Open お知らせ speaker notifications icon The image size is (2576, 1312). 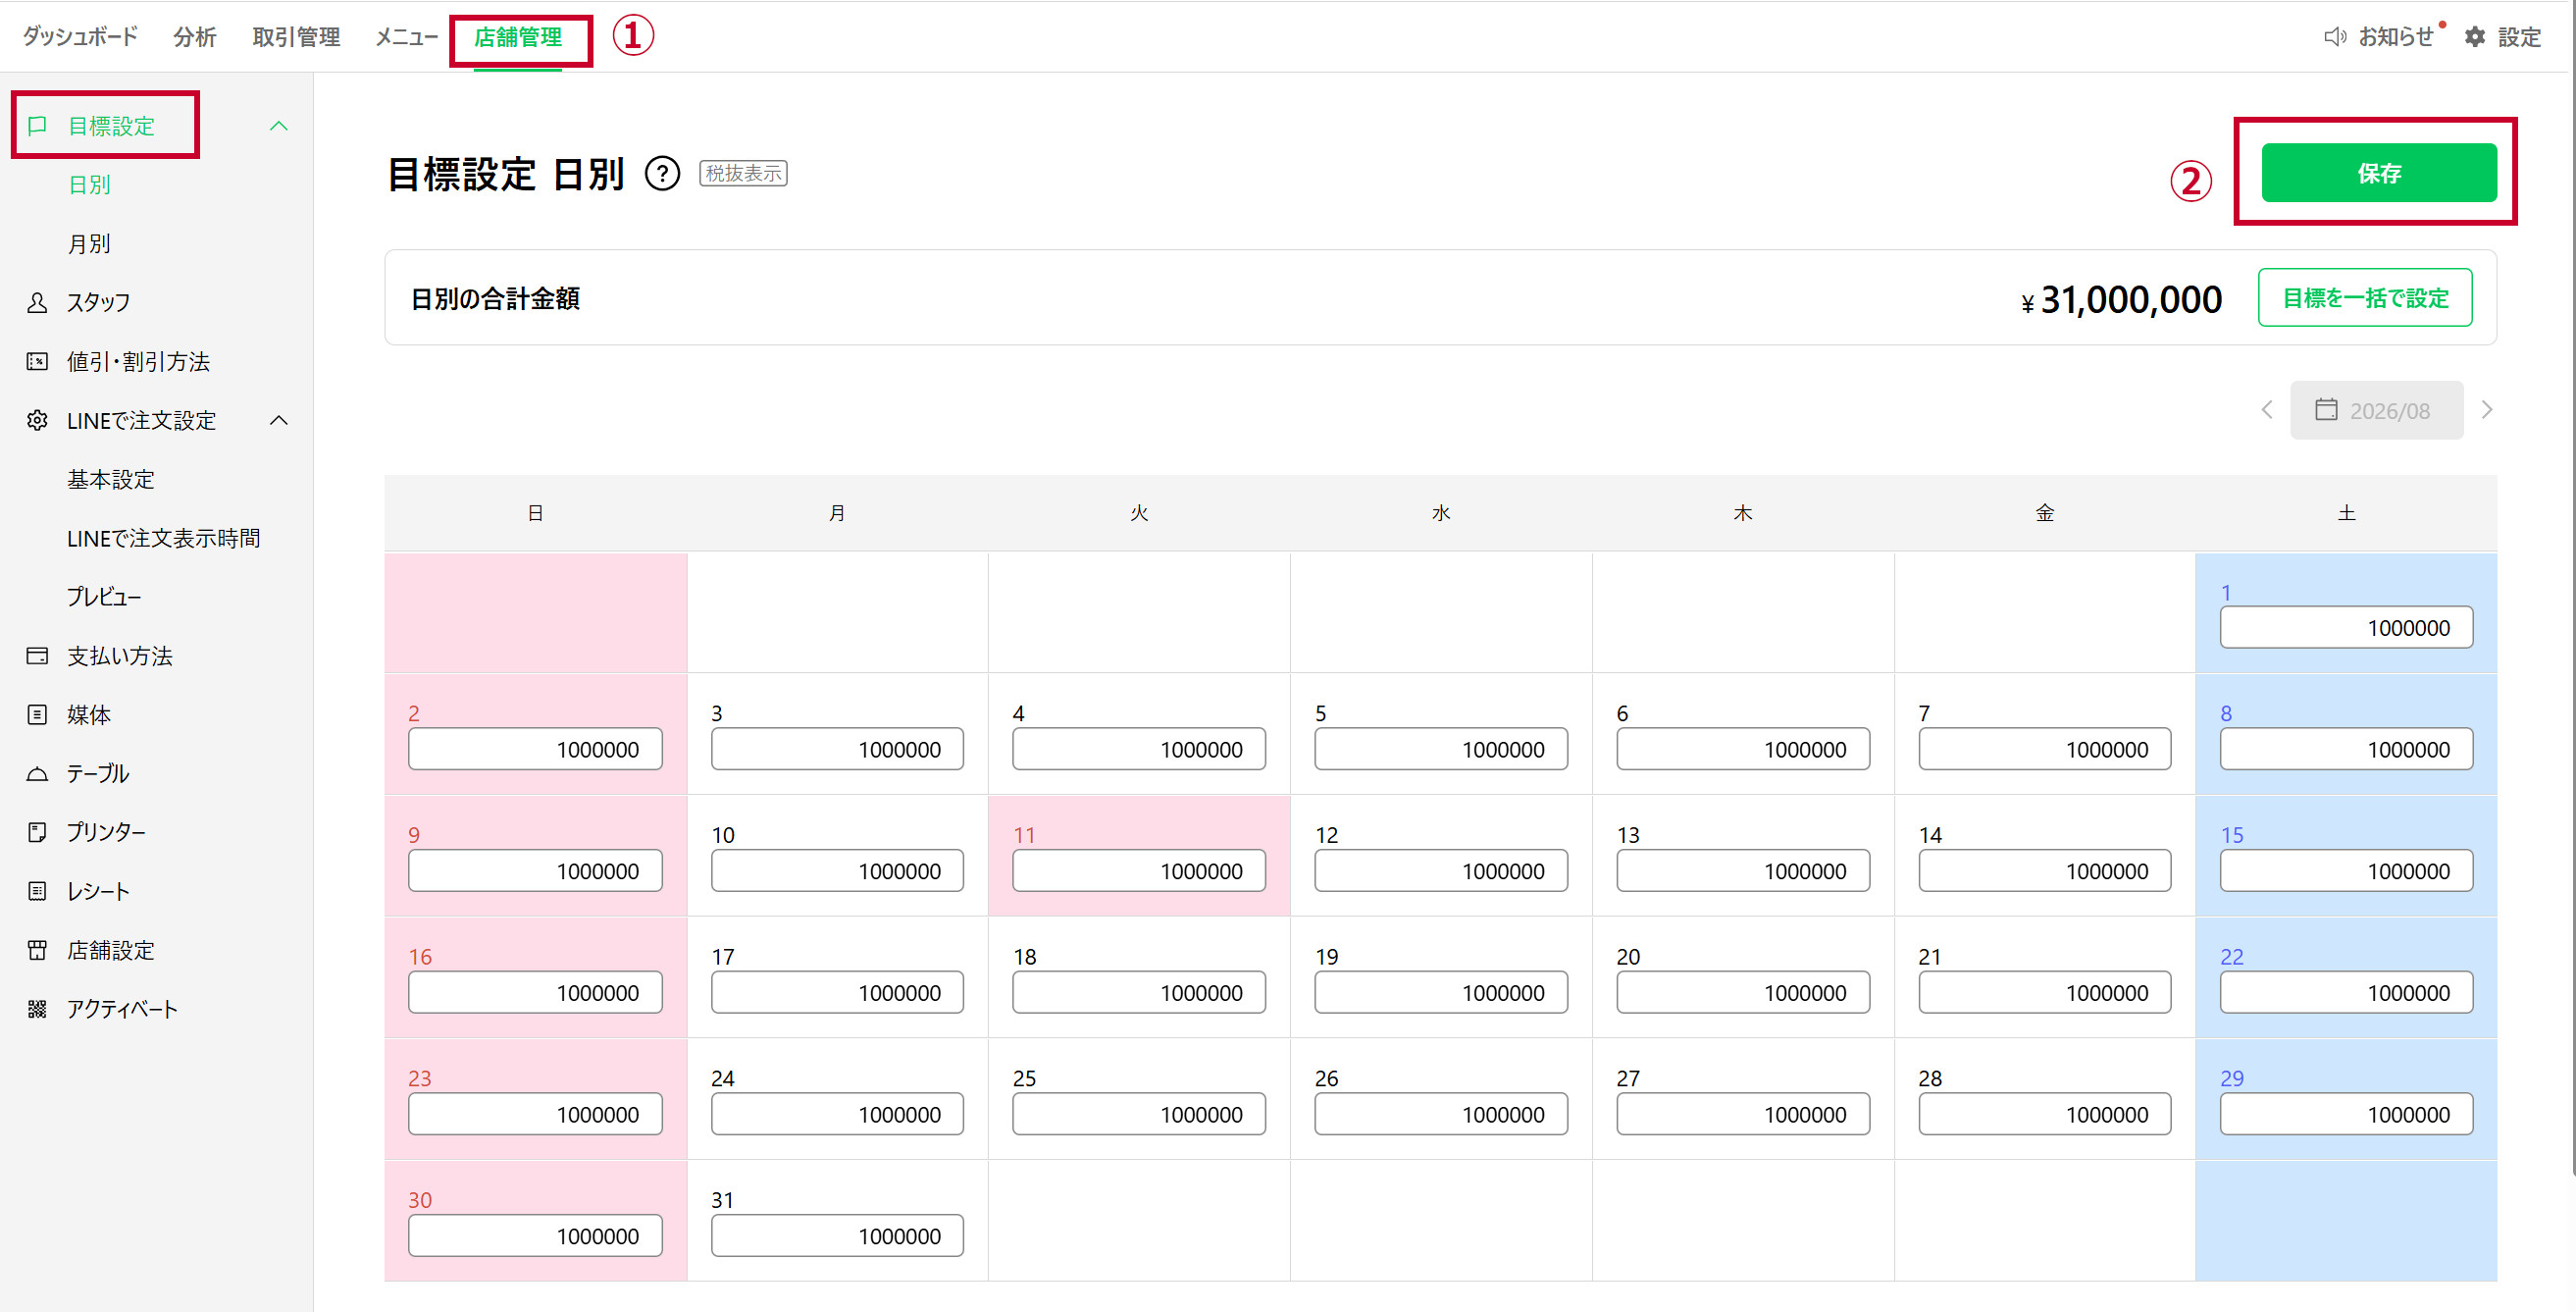click(x=2334, y=37)
